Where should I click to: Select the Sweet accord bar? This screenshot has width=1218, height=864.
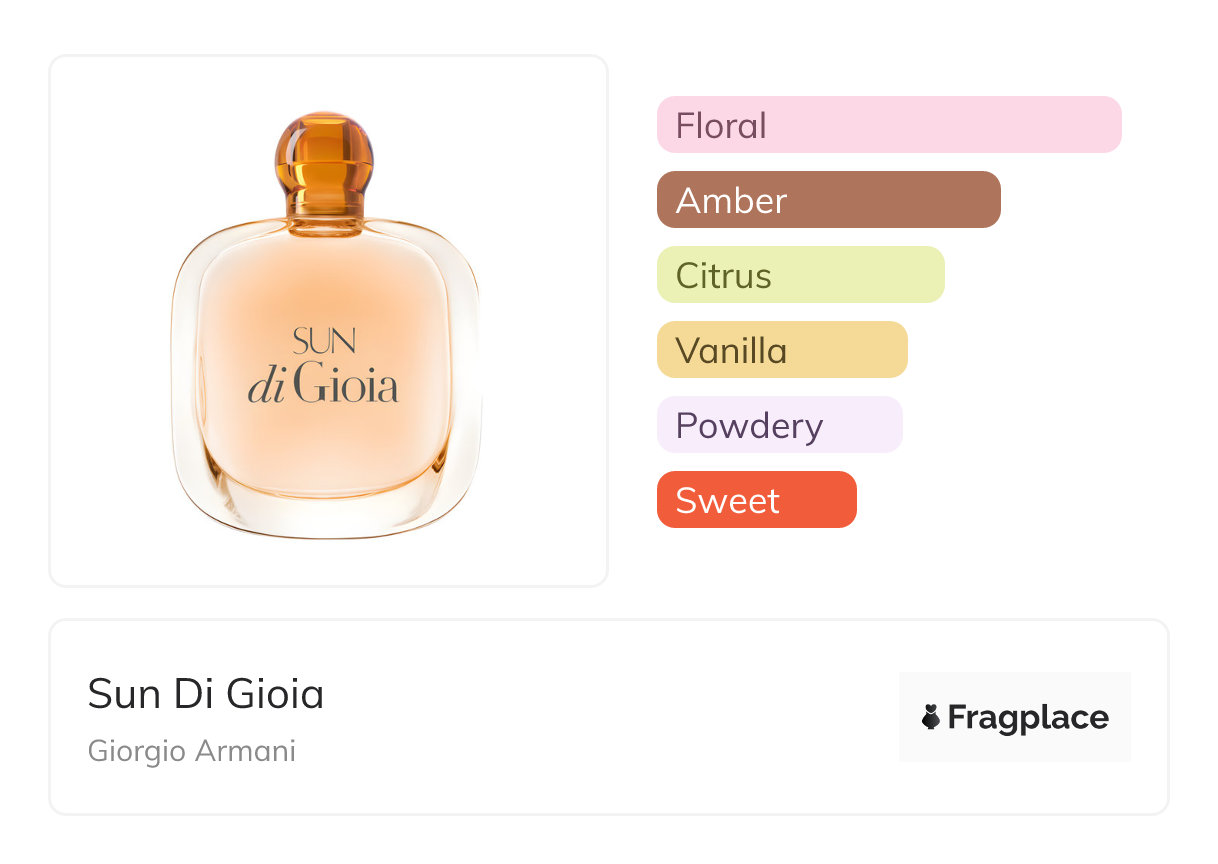click(x=756, y=500)
